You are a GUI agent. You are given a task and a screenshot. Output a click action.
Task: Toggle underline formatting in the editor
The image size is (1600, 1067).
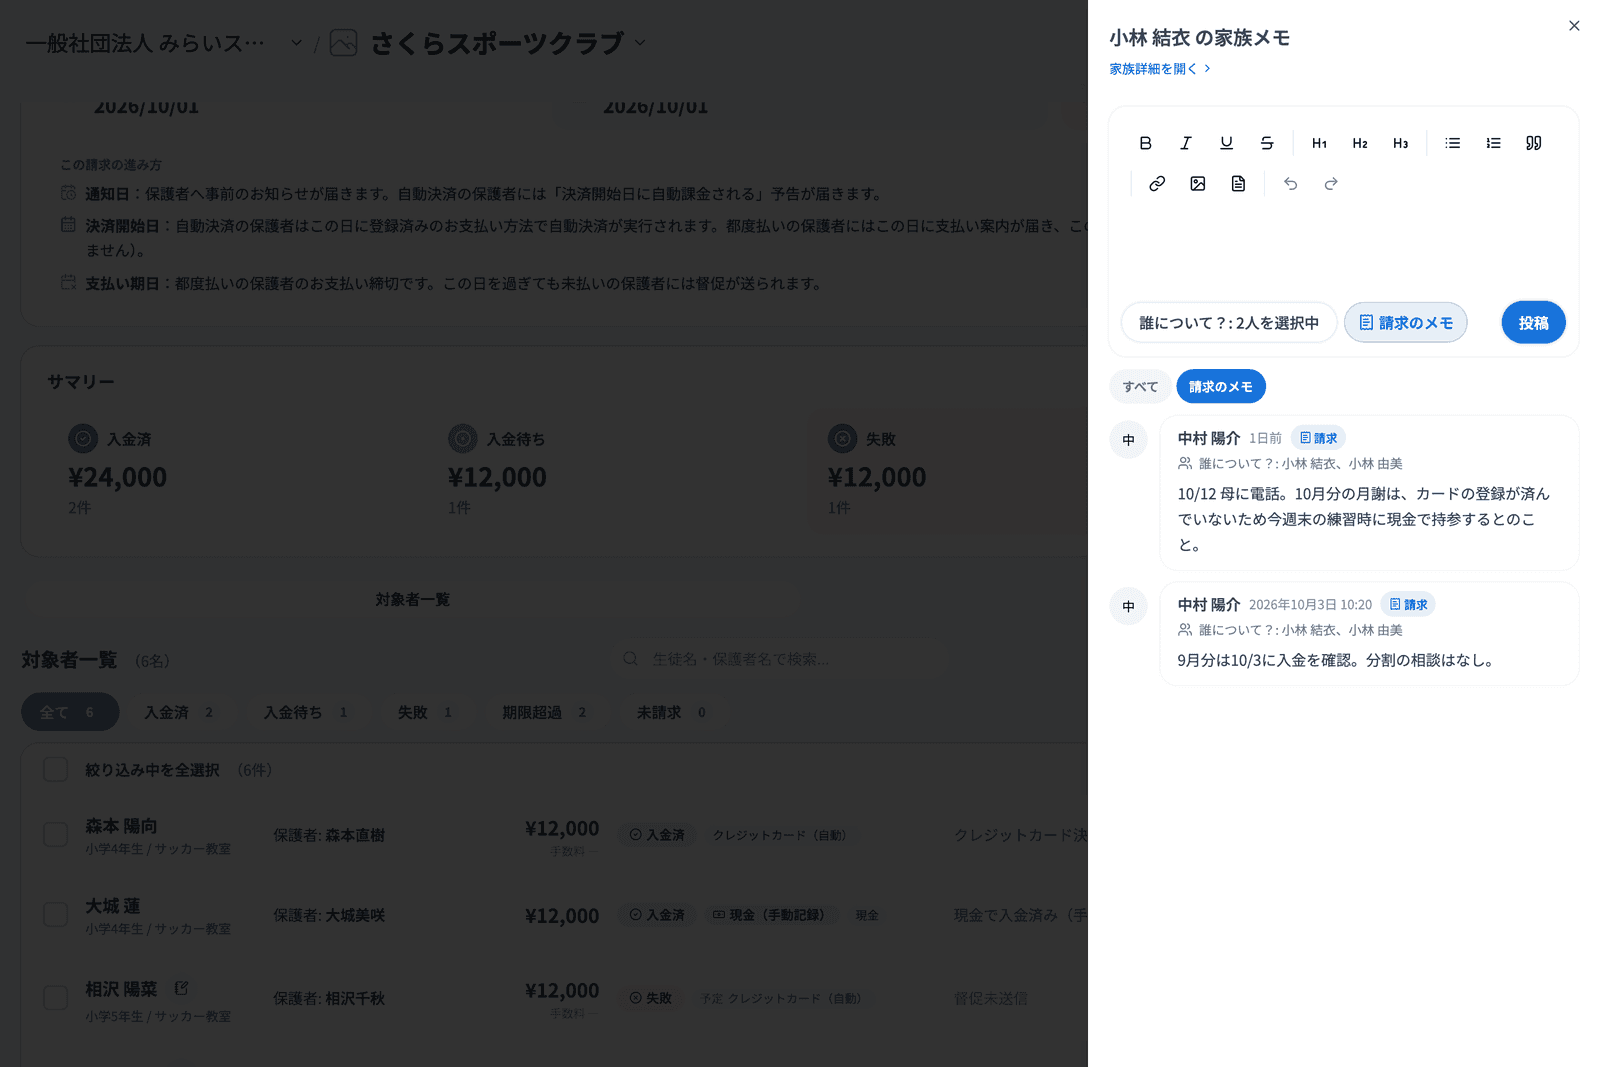1226,143
